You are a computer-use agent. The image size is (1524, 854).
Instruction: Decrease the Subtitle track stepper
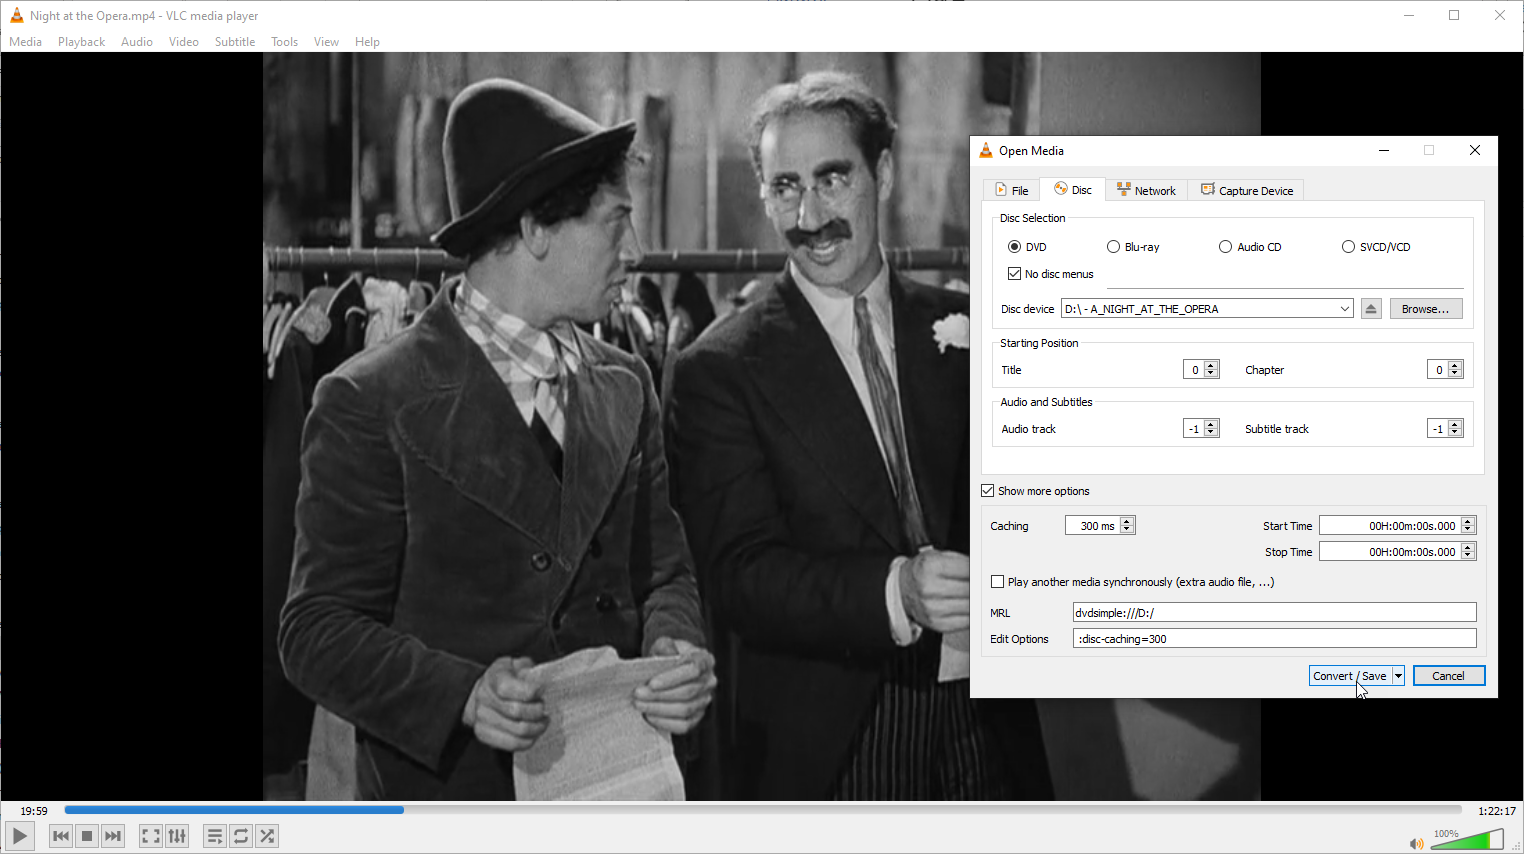coord(1455,432)
